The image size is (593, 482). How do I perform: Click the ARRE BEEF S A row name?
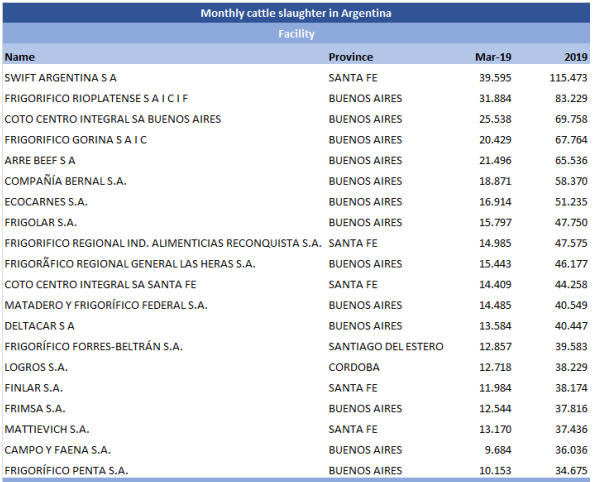40,160
